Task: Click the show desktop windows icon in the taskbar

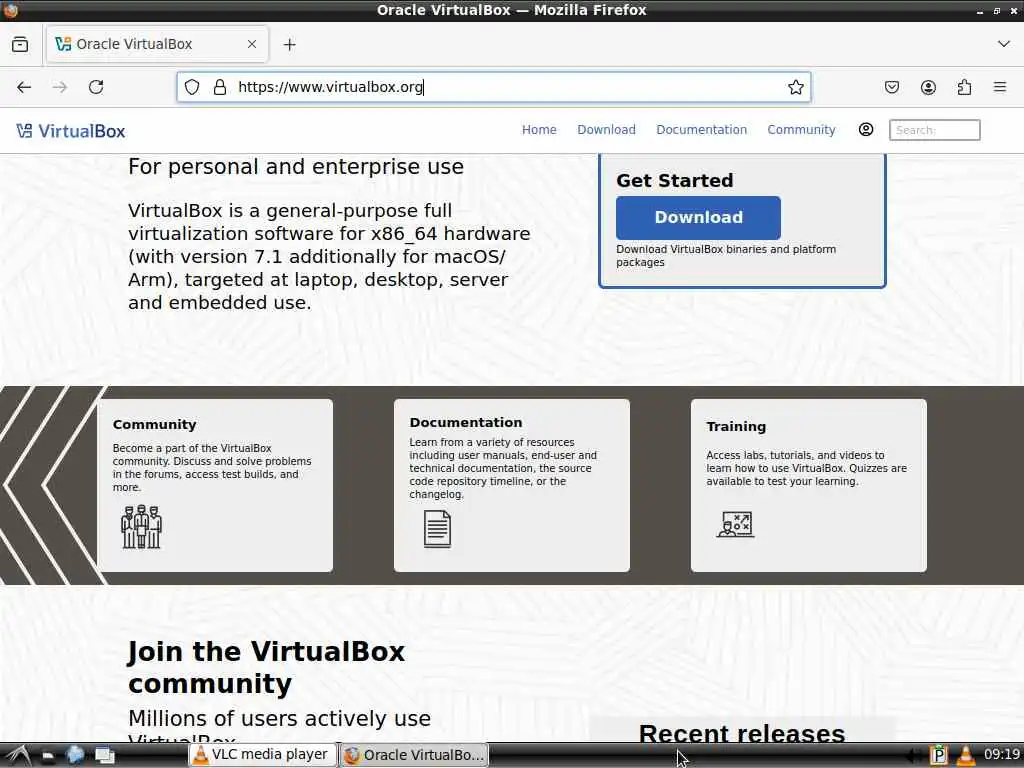Action: pos(104,756)
